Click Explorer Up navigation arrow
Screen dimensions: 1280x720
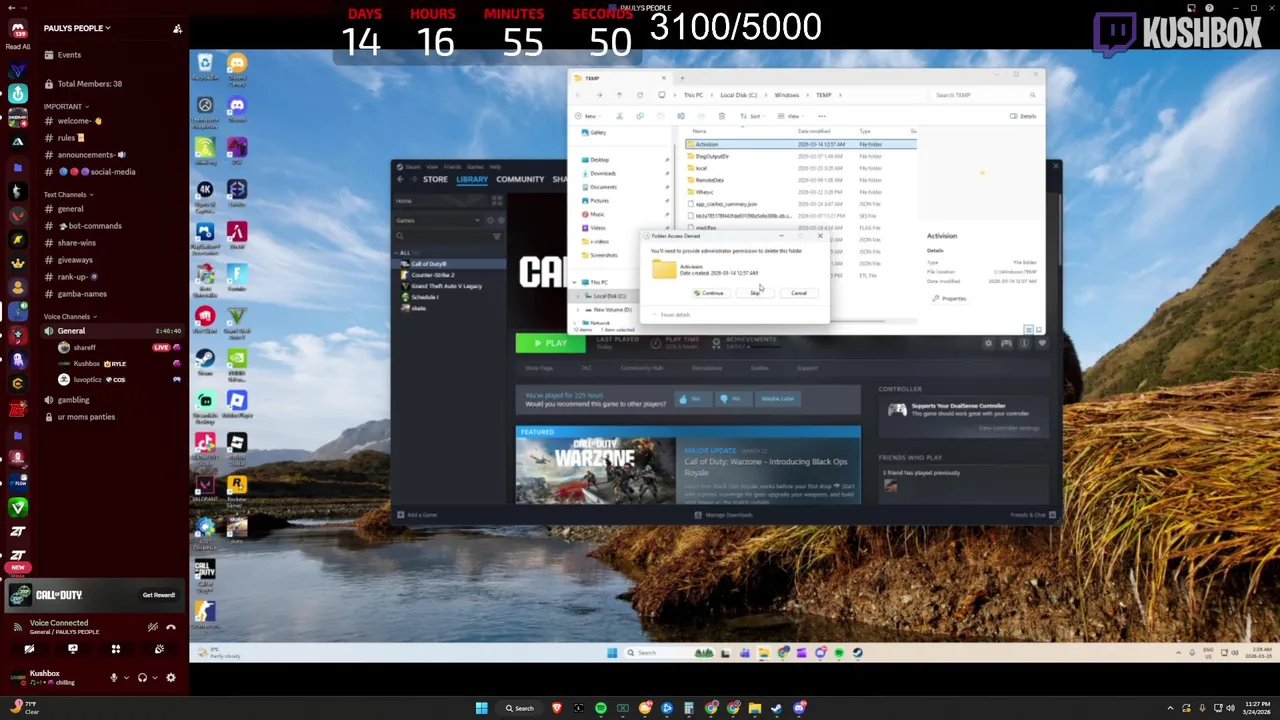click(x=619, y=95)
